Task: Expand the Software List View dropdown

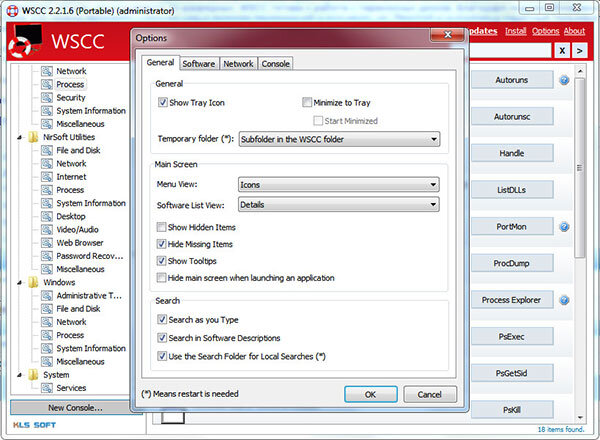Action: (339, 204)
